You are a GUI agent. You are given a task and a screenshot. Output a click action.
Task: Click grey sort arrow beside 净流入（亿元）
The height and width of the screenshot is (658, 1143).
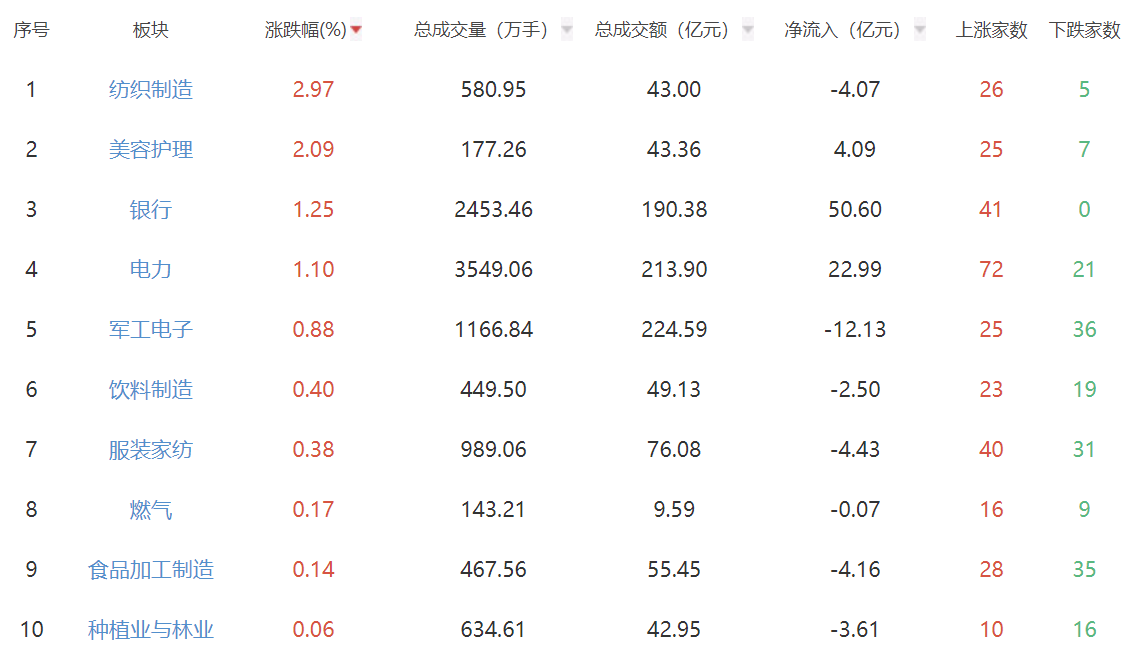(919, 30)
